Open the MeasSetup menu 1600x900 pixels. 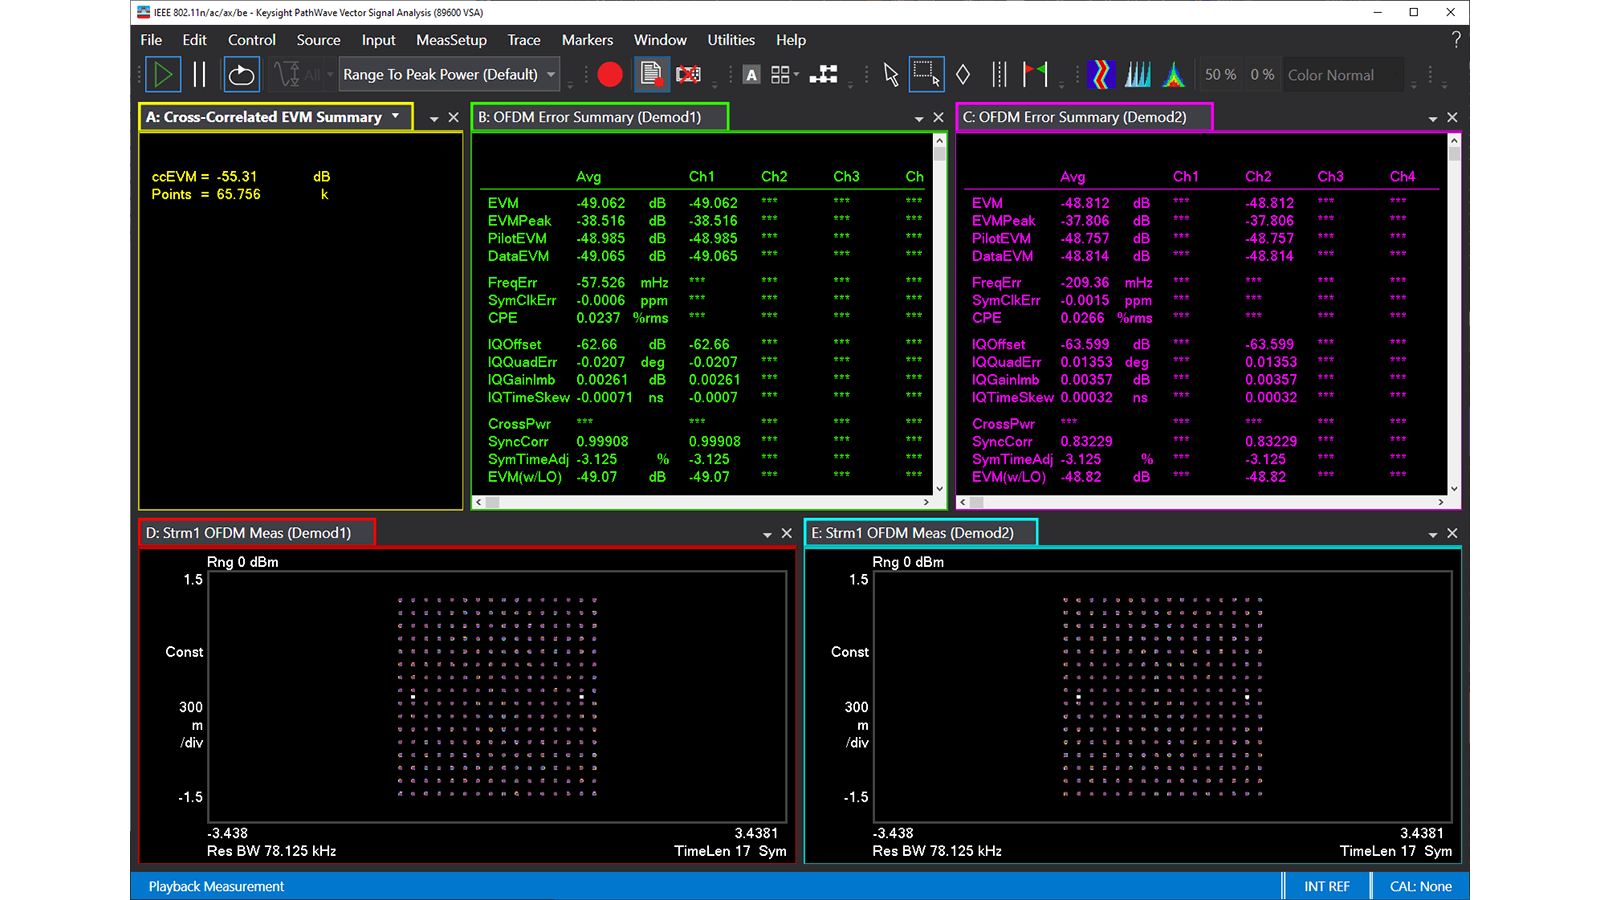click(x=451, y=40)
